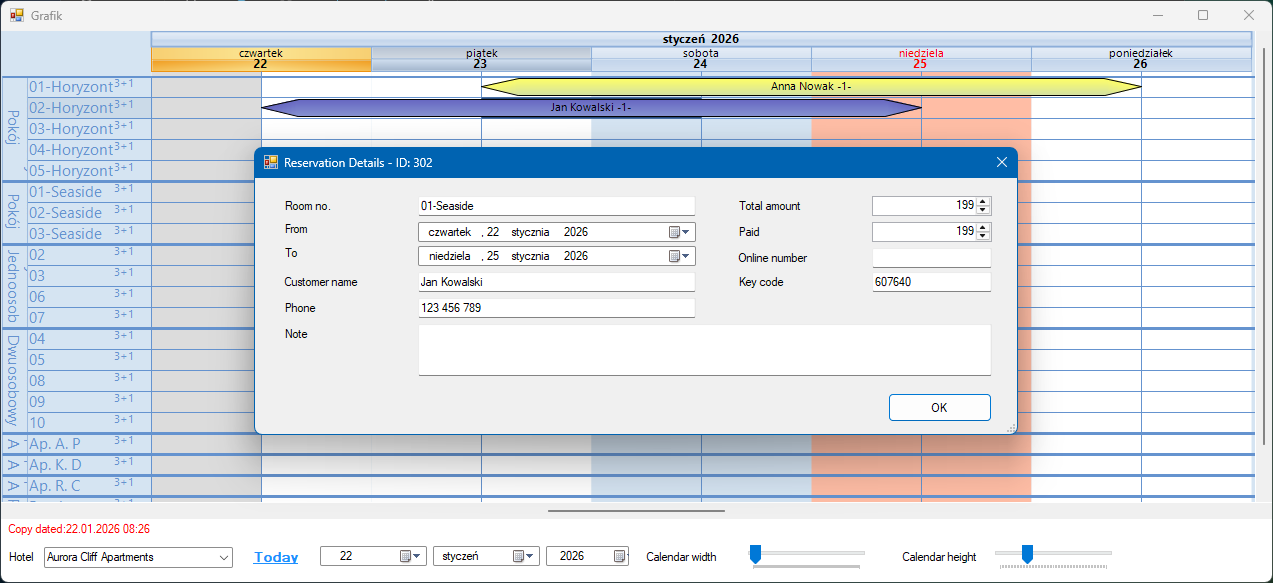Click calendar icon in bottom year picker
Viewport: 1273px width, 583px height.
[620, 557]
